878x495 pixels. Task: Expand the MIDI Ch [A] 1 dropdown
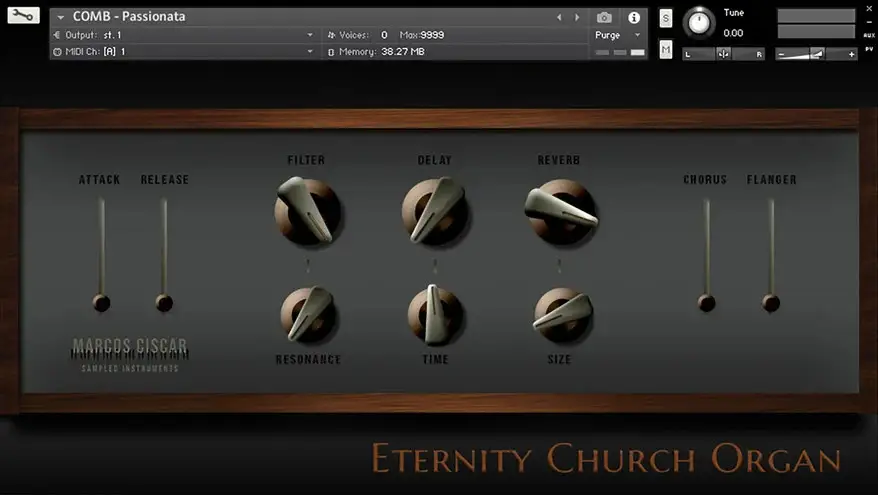tap(310, 52)
